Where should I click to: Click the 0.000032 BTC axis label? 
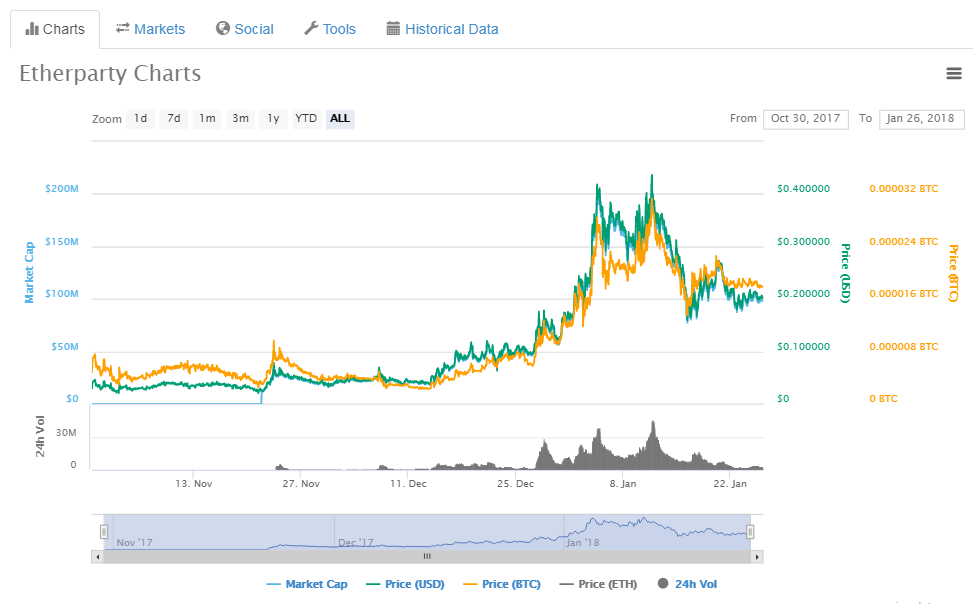pos(904,189)
